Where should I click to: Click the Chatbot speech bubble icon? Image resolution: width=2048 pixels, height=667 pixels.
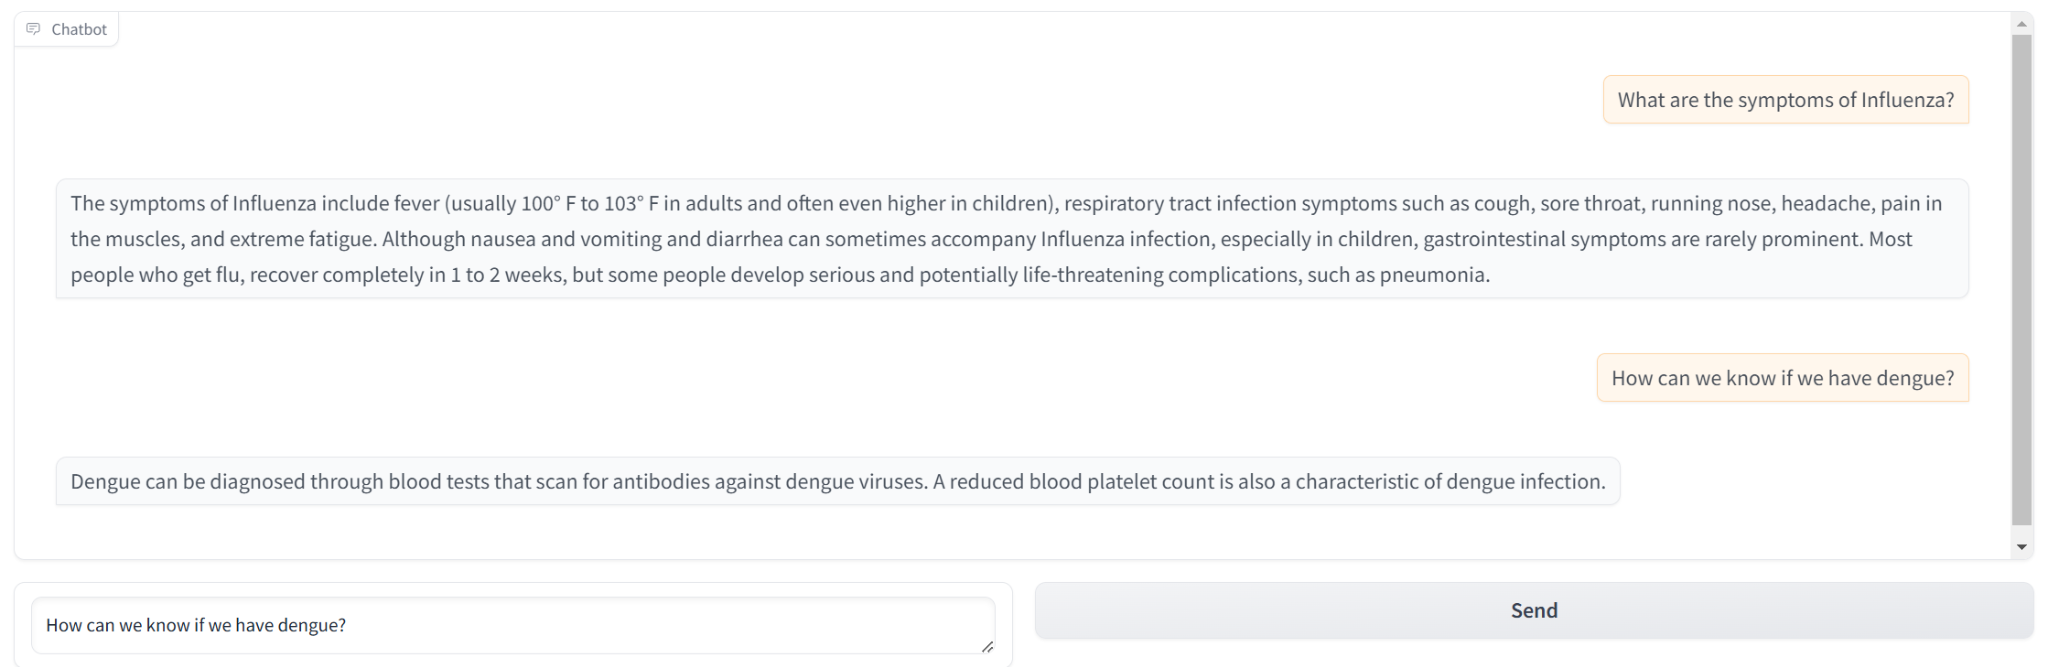33,29
